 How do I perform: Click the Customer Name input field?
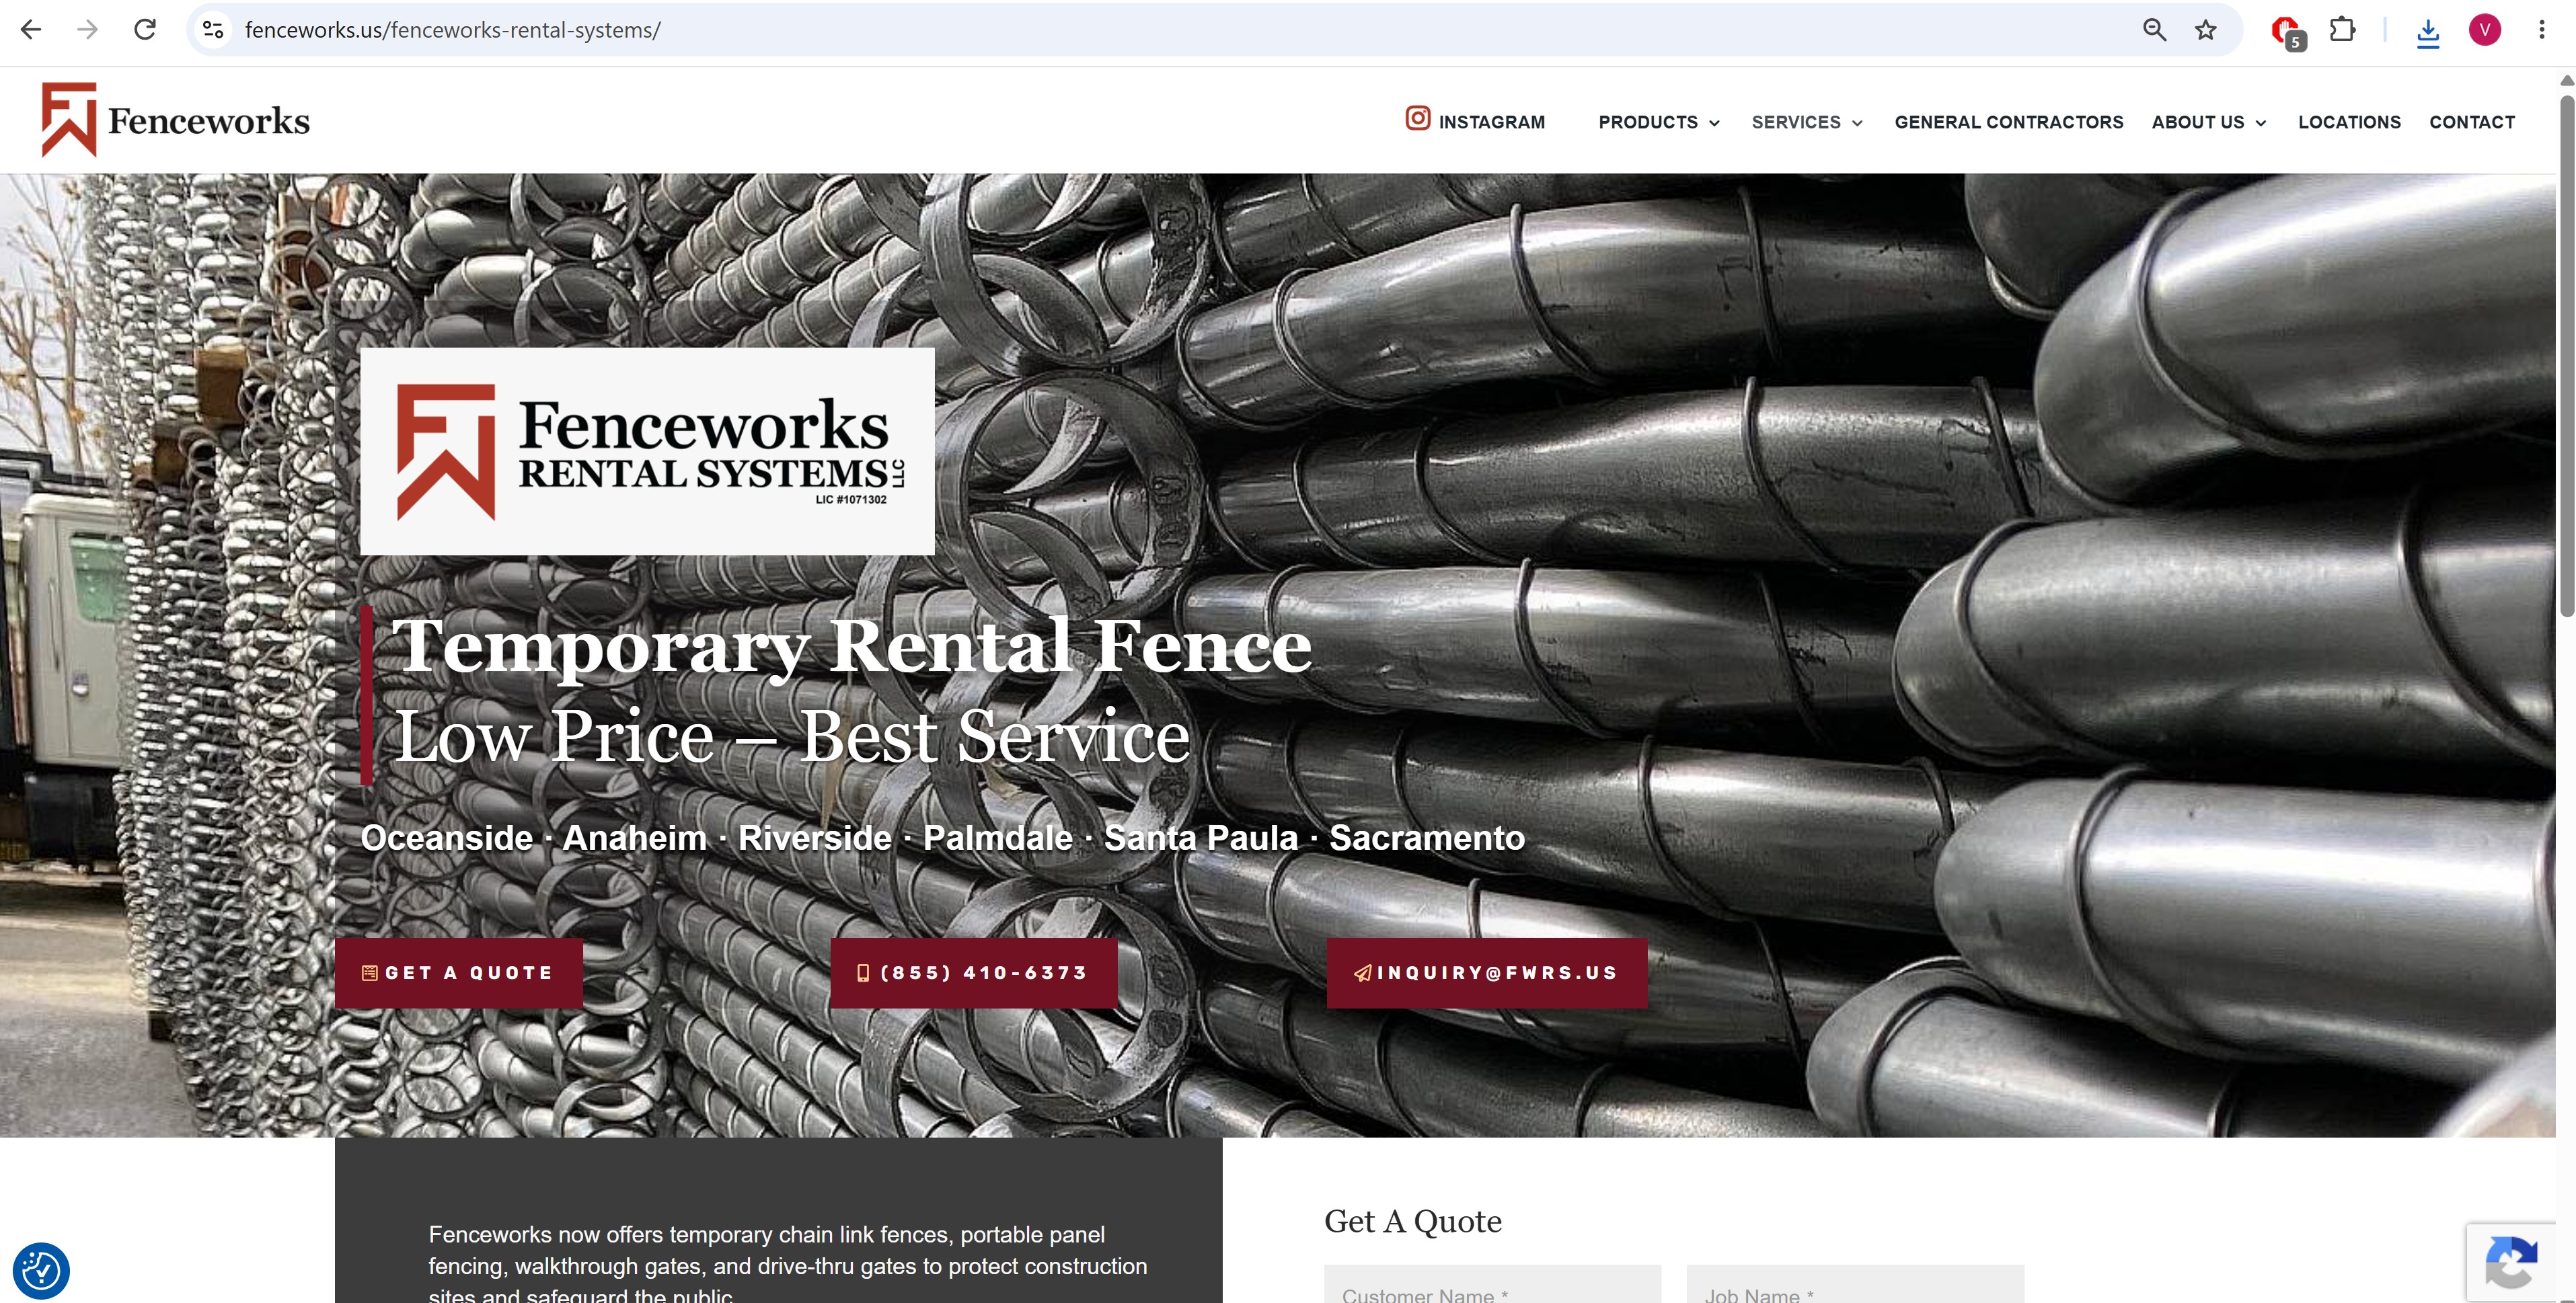(x=1492, y=1284)
